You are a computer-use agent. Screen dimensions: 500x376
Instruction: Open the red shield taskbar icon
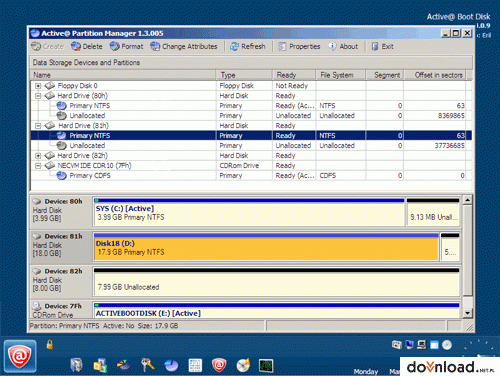click(219, 366)
